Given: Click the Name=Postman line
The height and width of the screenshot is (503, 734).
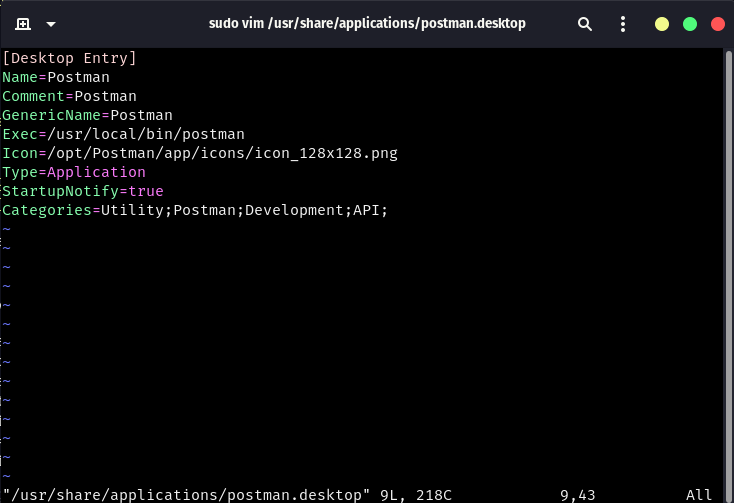Looking at the screenshot, I should (x=56, y=77).
